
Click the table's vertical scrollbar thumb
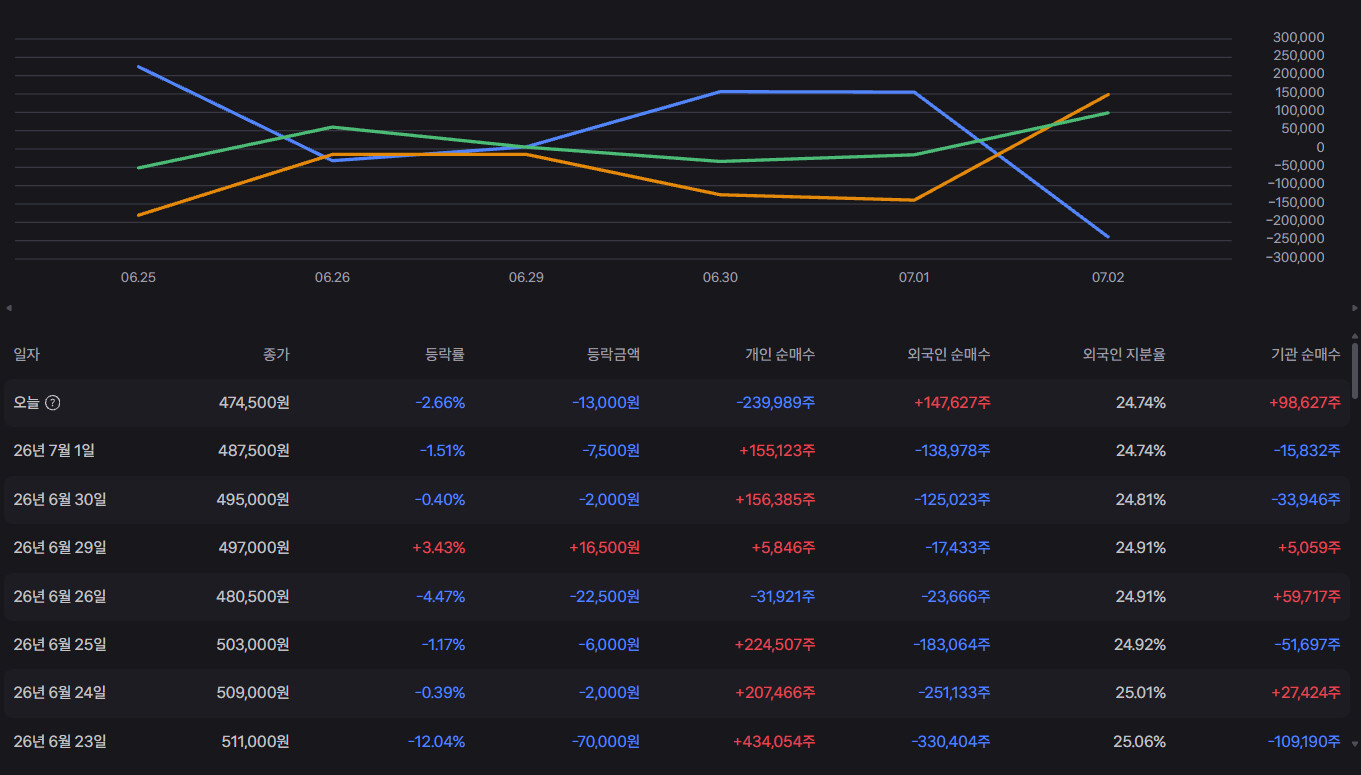click(x=1355, y=370)
